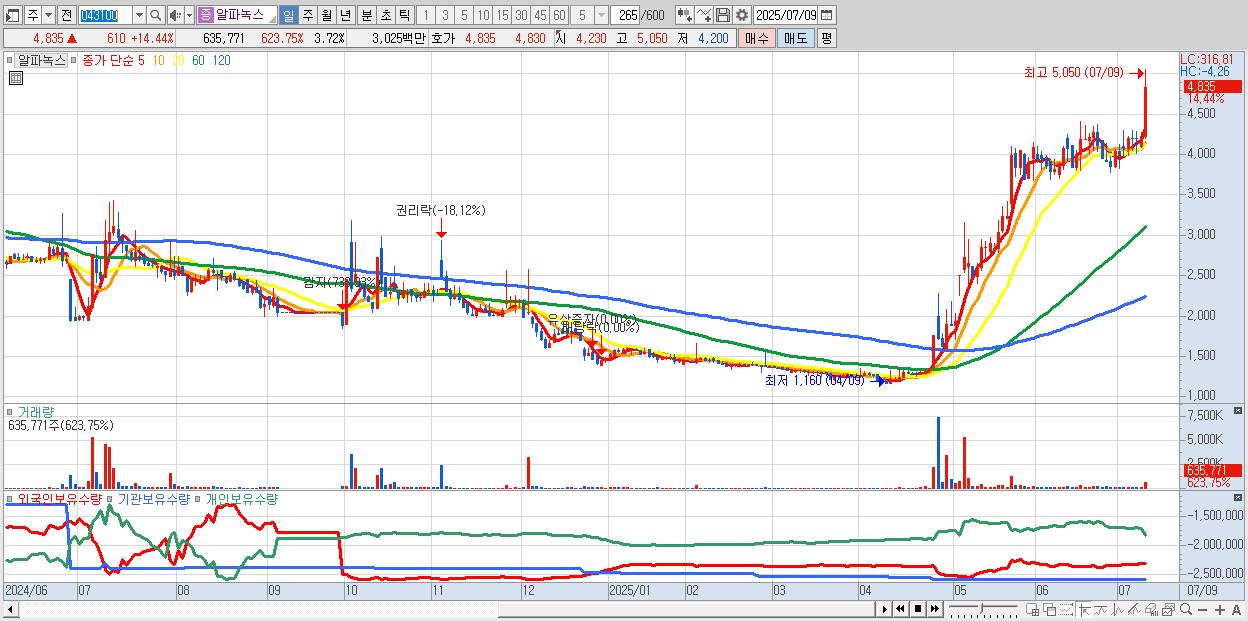Click the fast-forward button in bottom bar
The width and height of the screenshot is (1248, 621).
pos(934,609)
